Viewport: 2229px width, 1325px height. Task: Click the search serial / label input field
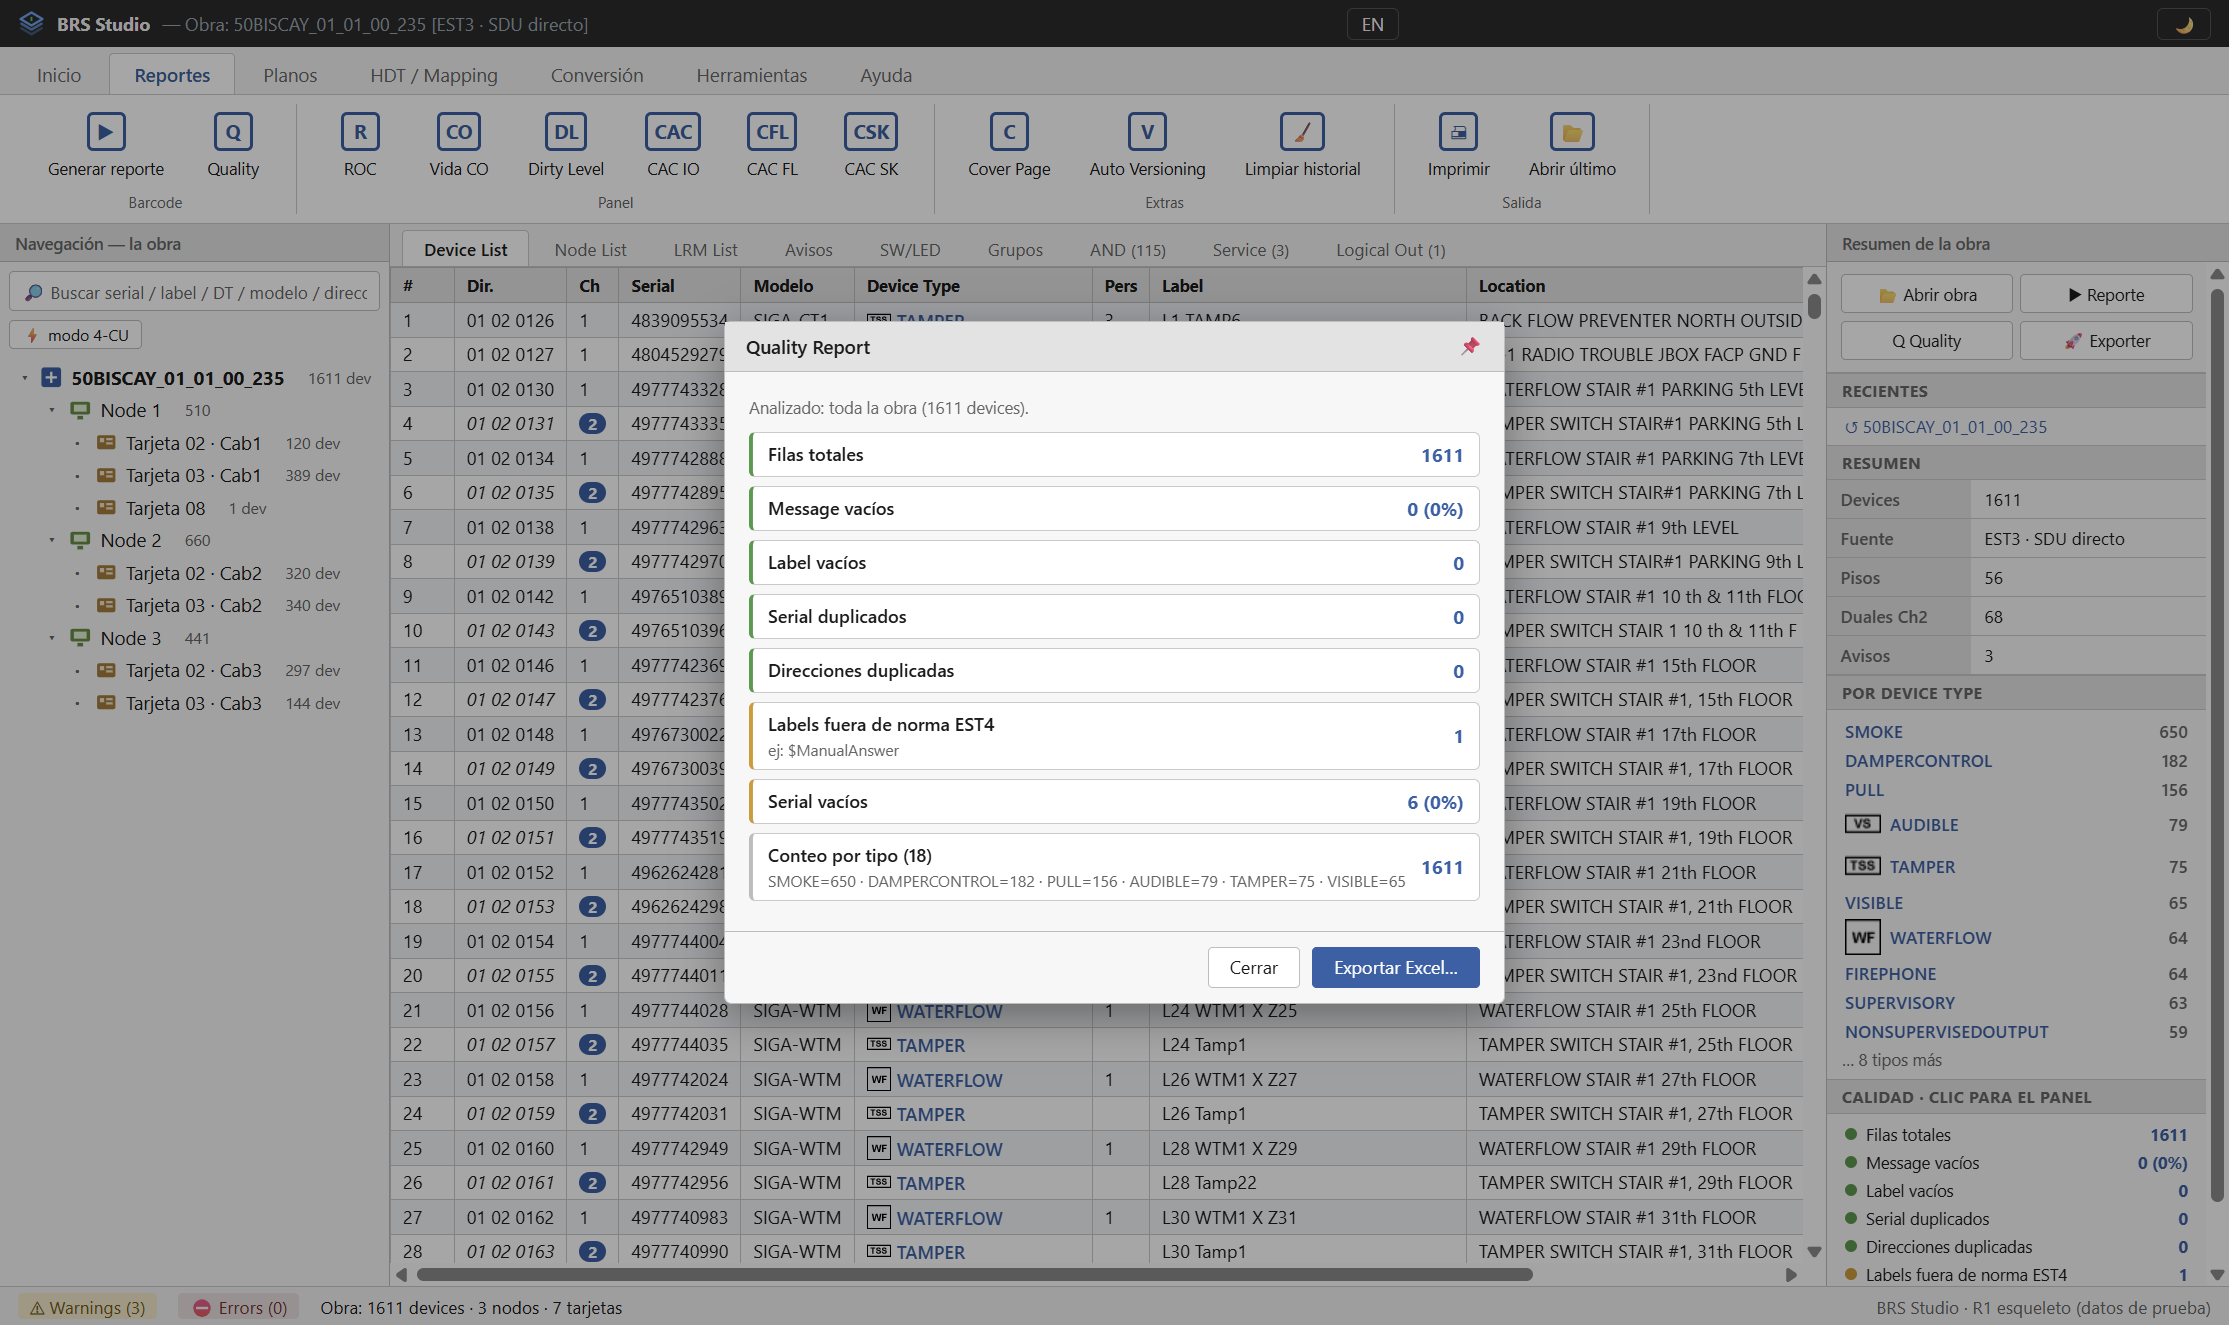195,292
